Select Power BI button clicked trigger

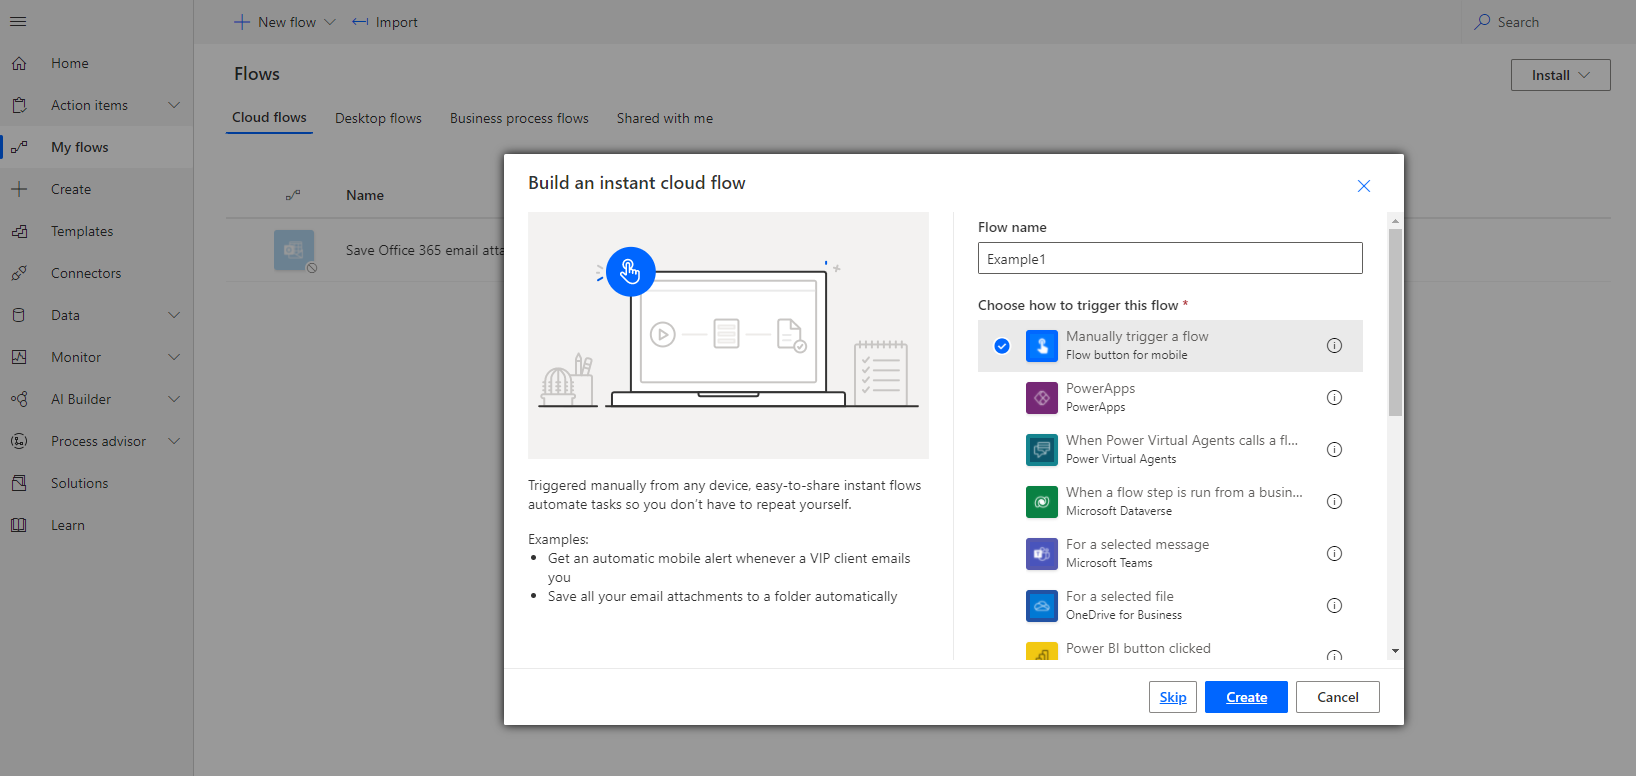[1170, 647]
